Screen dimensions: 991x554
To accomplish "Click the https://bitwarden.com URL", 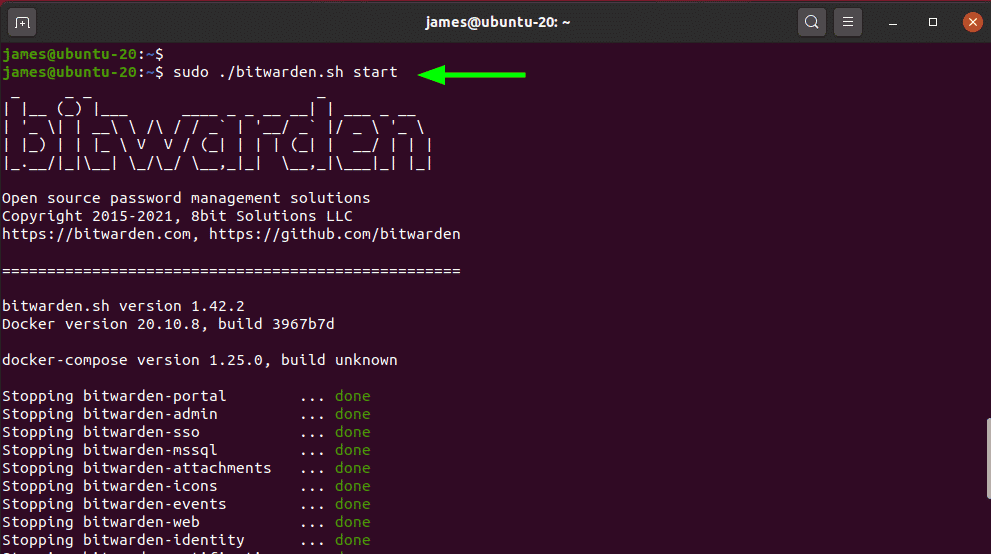I will [x=97, y=234].
